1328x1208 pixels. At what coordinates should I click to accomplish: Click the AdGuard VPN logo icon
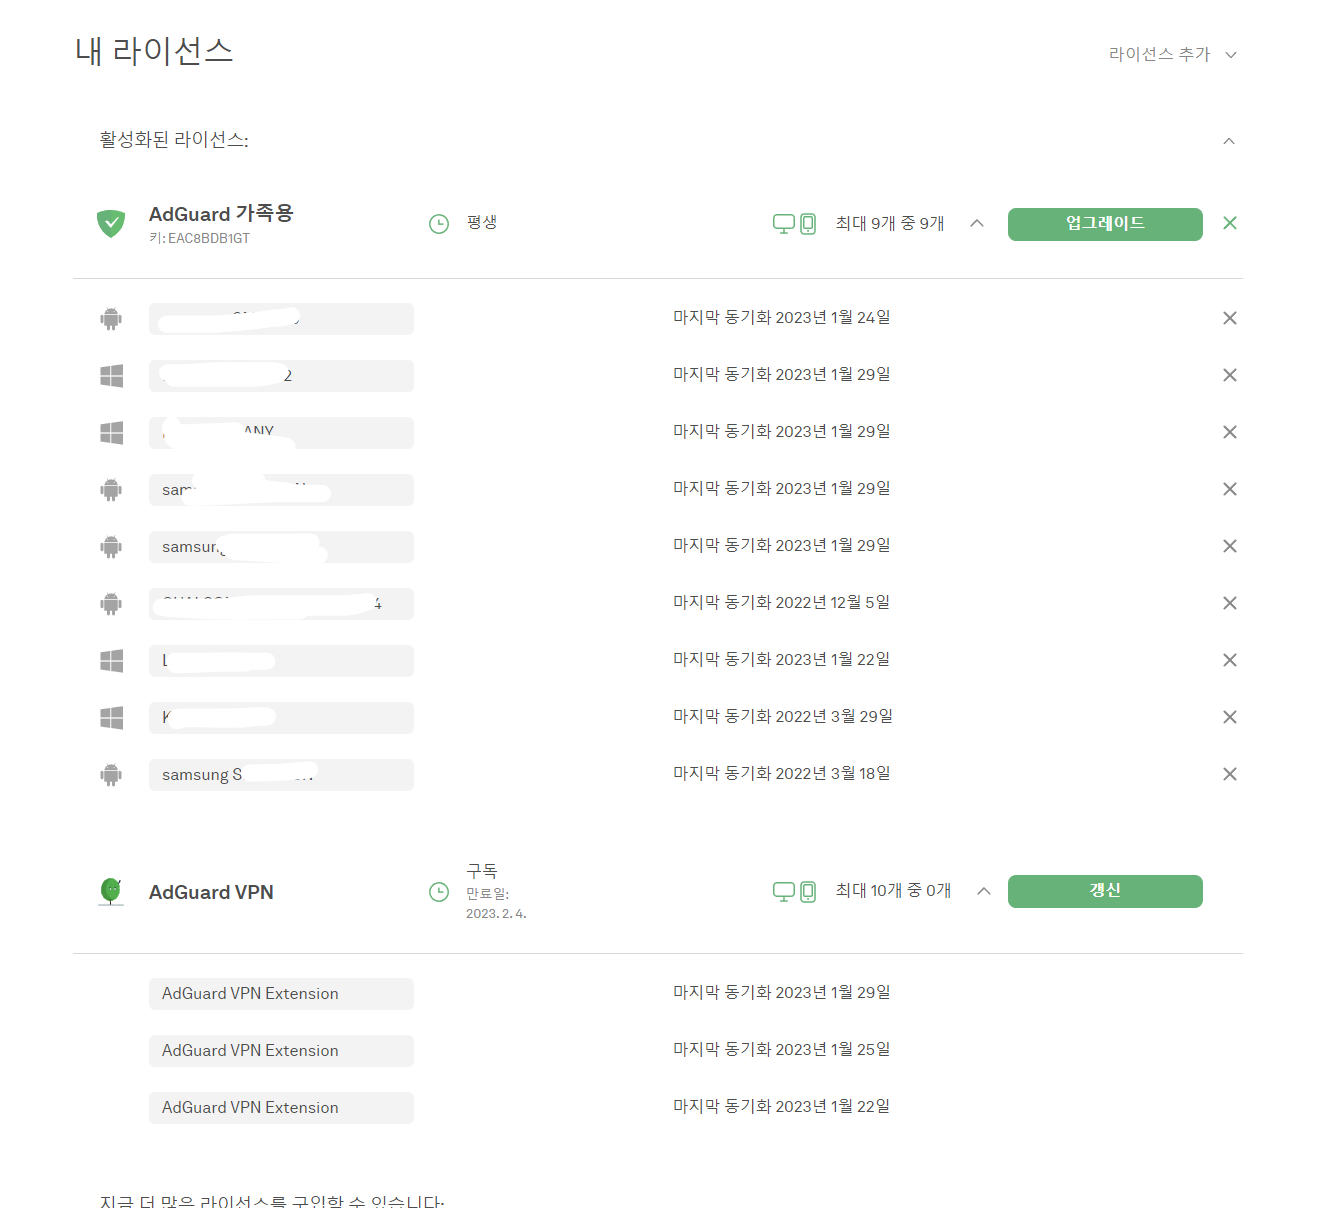111,891
